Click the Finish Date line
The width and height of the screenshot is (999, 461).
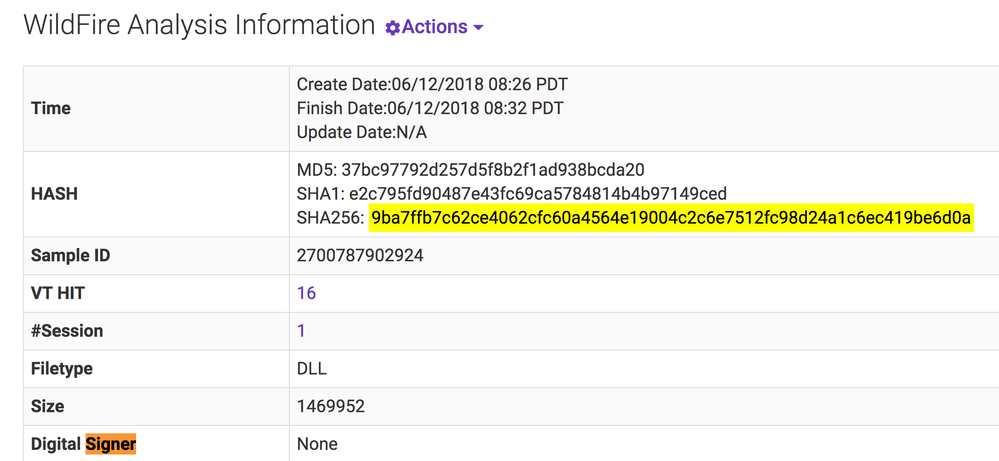point(430,108)
